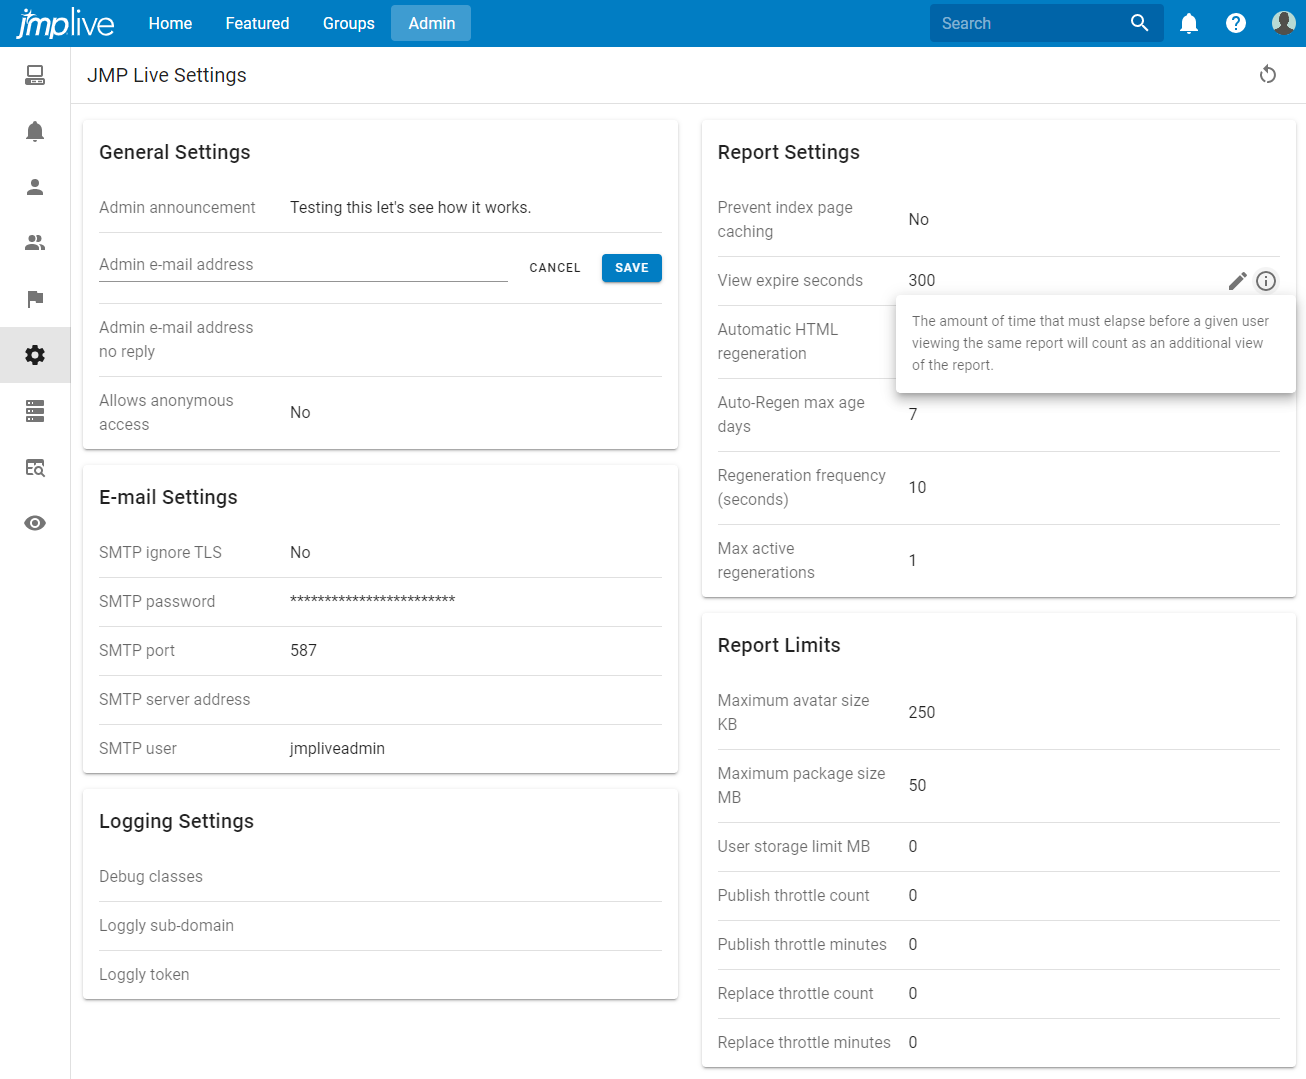Screen dimensions: 1306x1079
Task: Open the flagged content section
Action: coord(35,299)
